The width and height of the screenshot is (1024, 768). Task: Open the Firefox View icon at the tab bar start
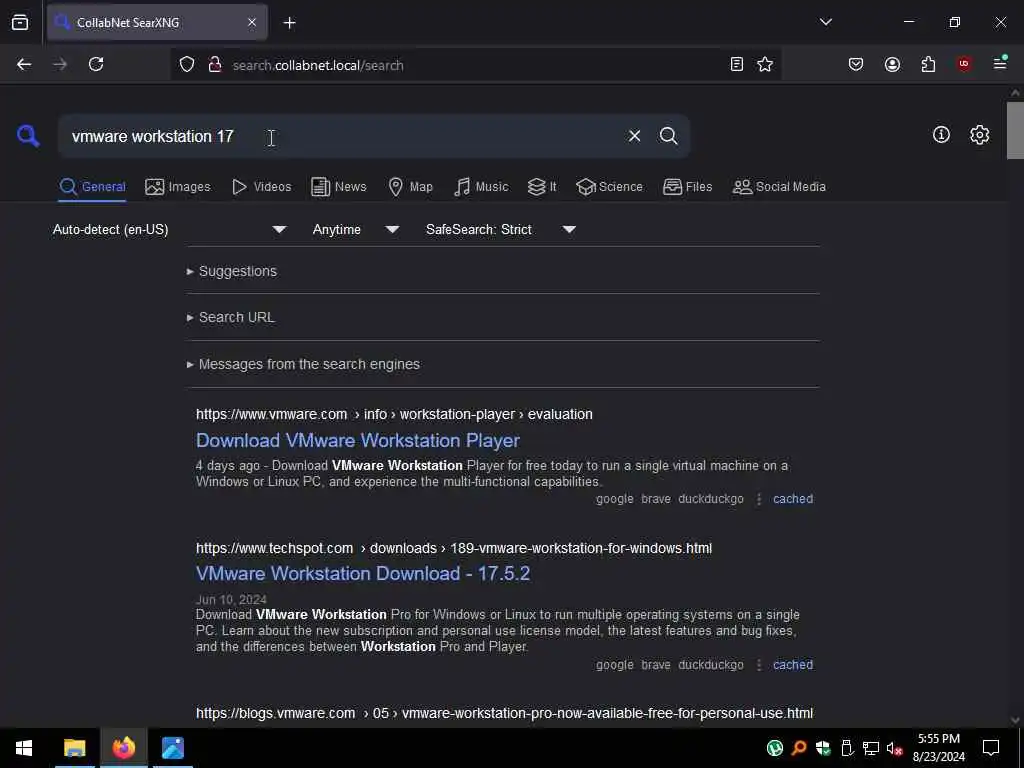click(20, 22)
